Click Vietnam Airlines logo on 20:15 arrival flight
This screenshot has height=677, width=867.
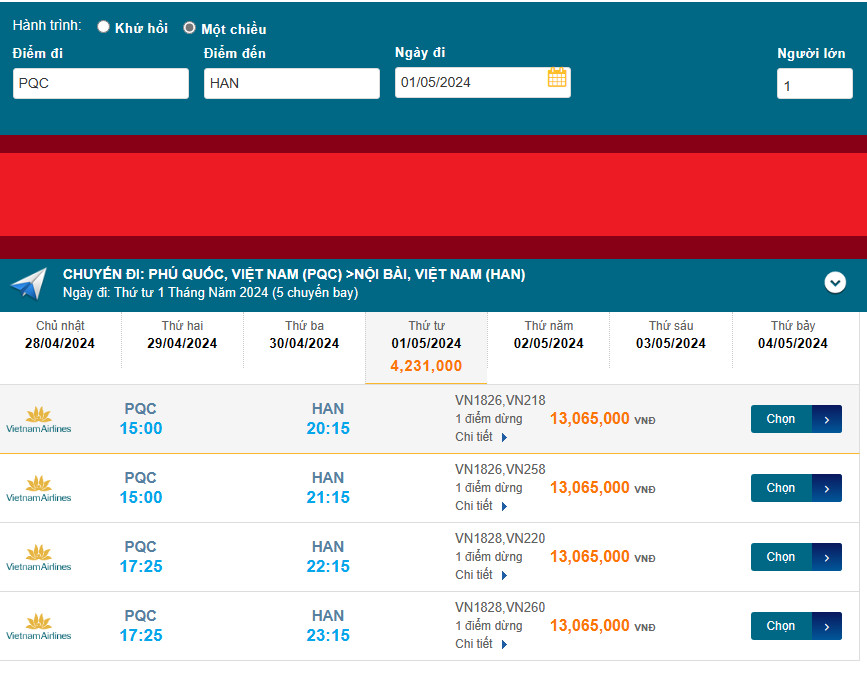pyautogui.click(x=39, y=419)
